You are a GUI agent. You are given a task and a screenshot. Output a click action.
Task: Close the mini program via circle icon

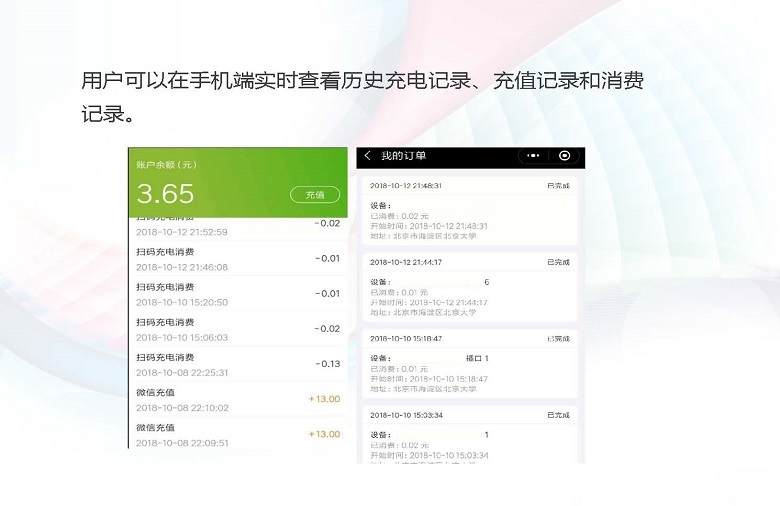[564, 156]
